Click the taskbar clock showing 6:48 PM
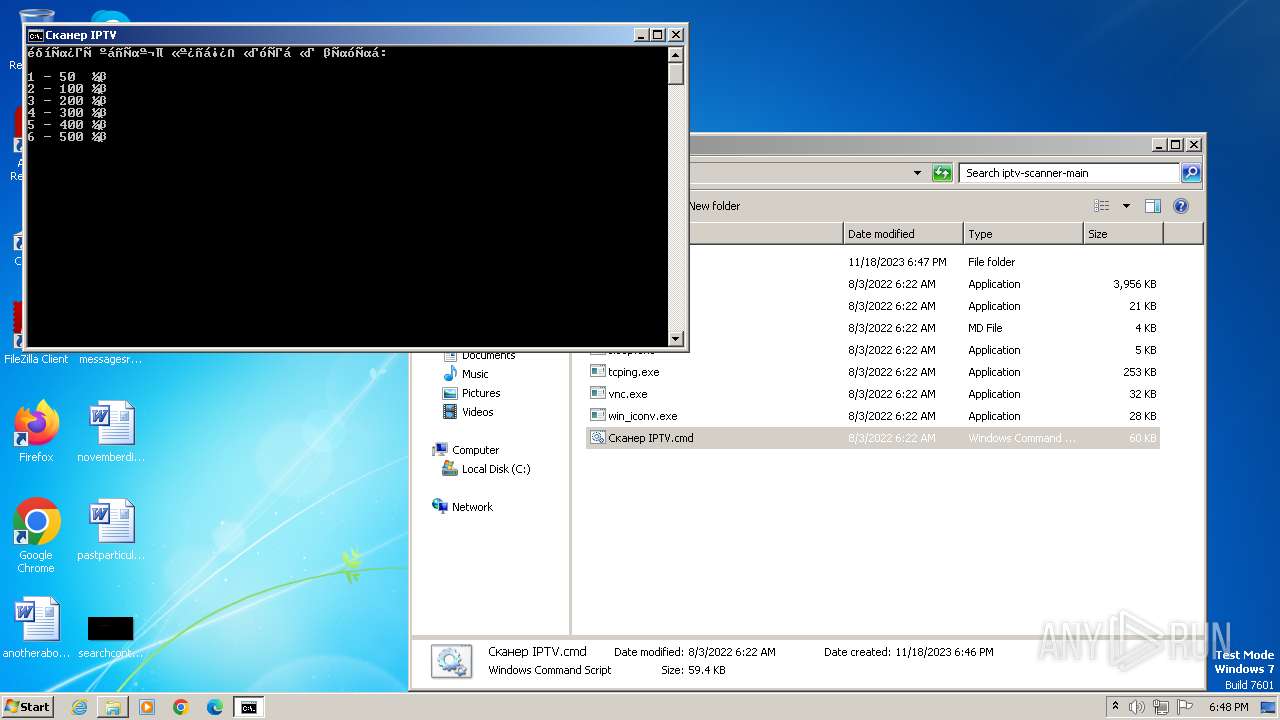 click(1228, 707)
